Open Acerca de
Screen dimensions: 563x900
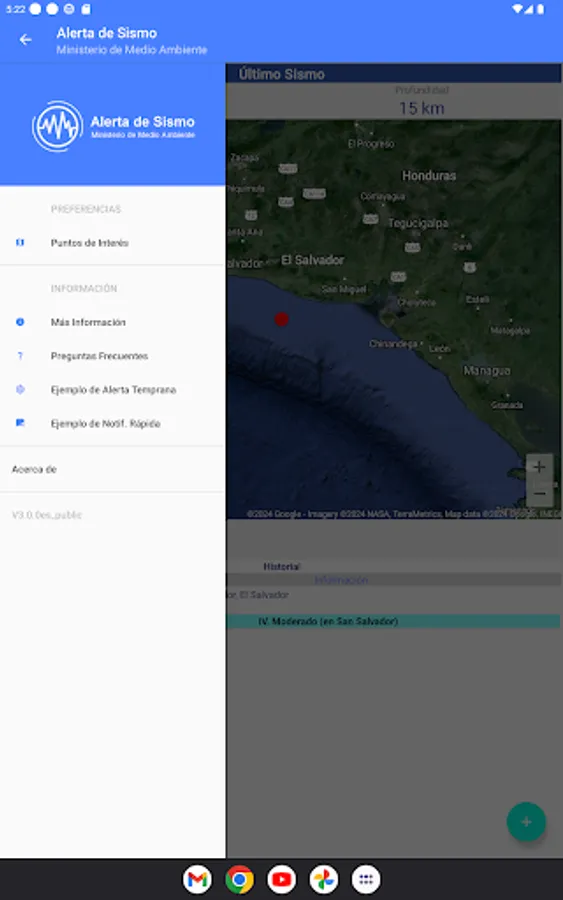[112, 470]
